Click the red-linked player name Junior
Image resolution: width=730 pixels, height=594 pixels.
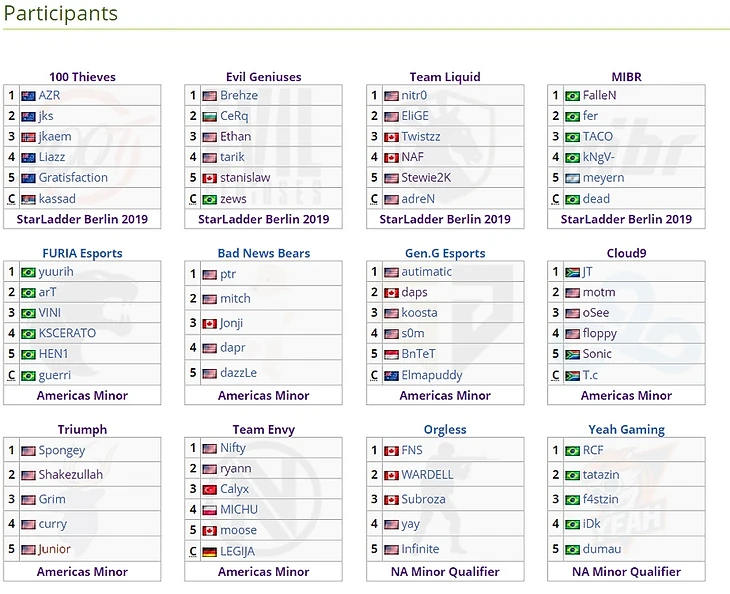pyautogui.click(x=54, y=549)
